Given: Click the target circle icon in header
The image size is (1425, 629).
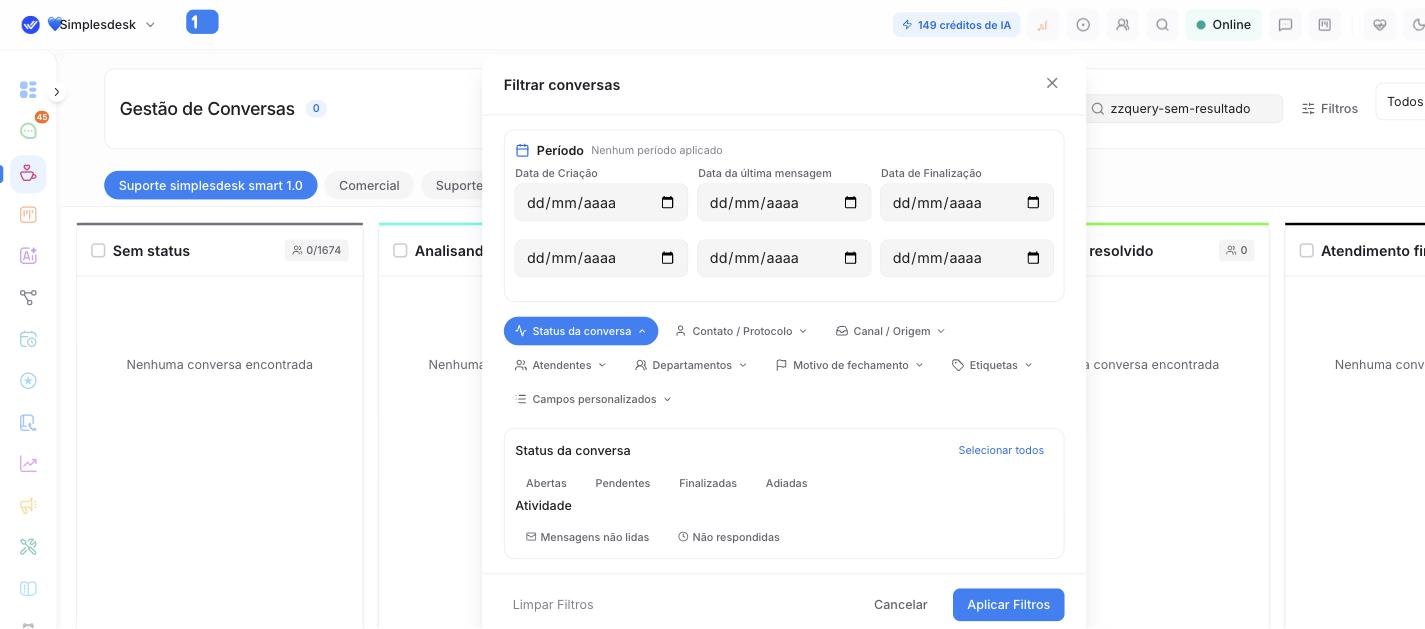Looking at the screenshot, I should pyautogui.click(x=1083, y=25).
